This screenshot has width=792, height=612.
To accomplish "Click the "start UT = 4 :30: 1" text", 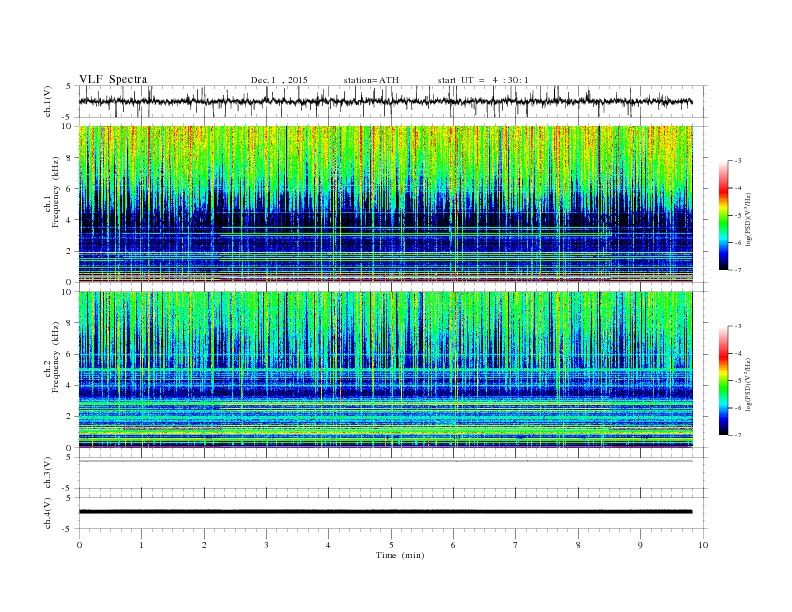I will 483,80.
